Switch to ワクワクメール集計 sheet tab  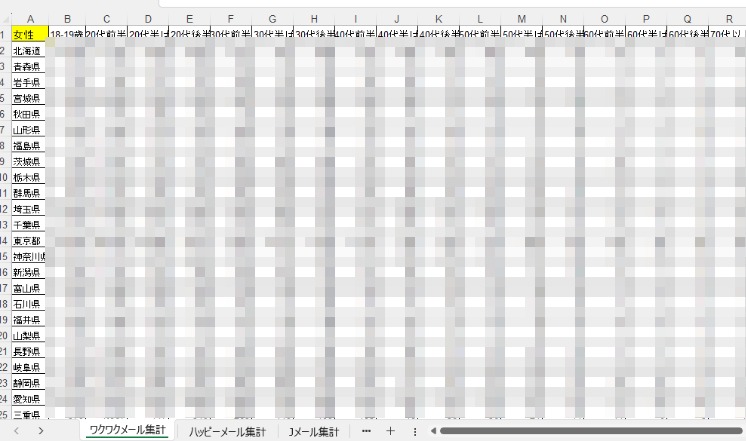pos(128,431)
